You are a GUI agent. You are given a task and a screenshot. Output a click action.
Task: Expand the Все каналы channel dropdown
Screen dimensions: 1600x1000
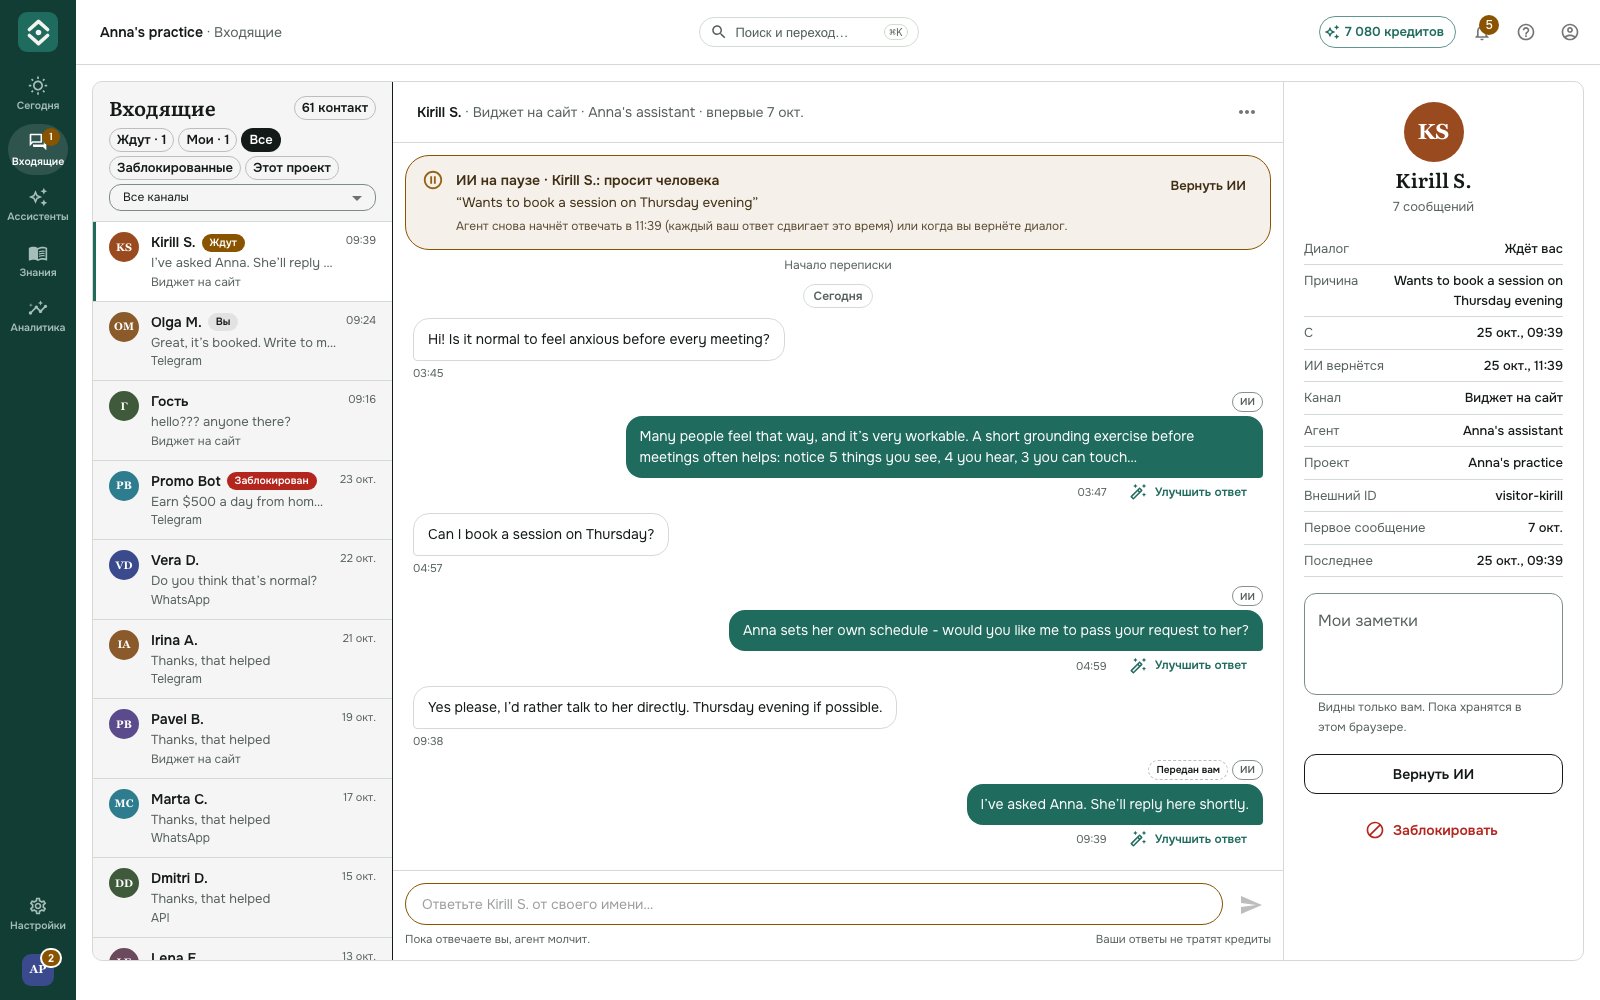tap(242, 197)
